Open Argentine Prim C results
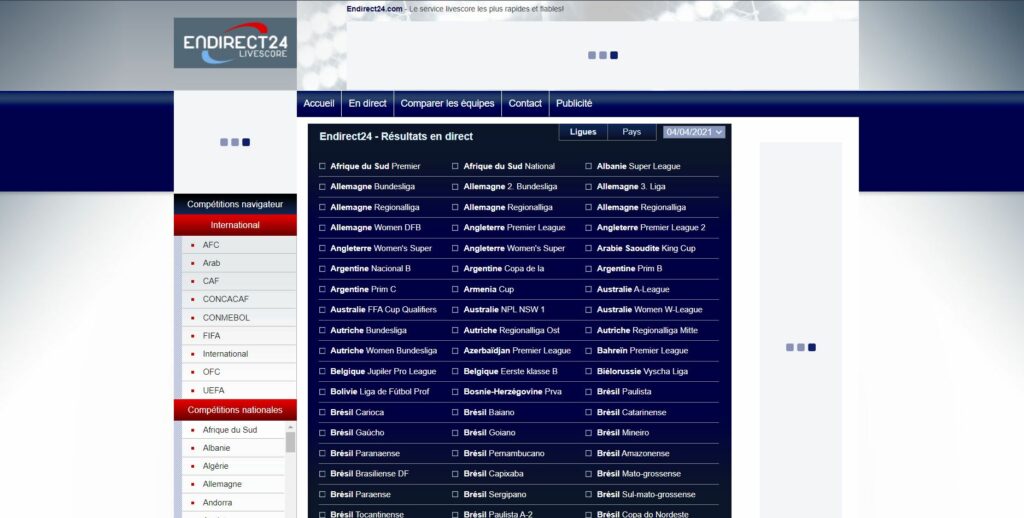The height and width of the screenshot is (518, 1024). tap(363, 289)
